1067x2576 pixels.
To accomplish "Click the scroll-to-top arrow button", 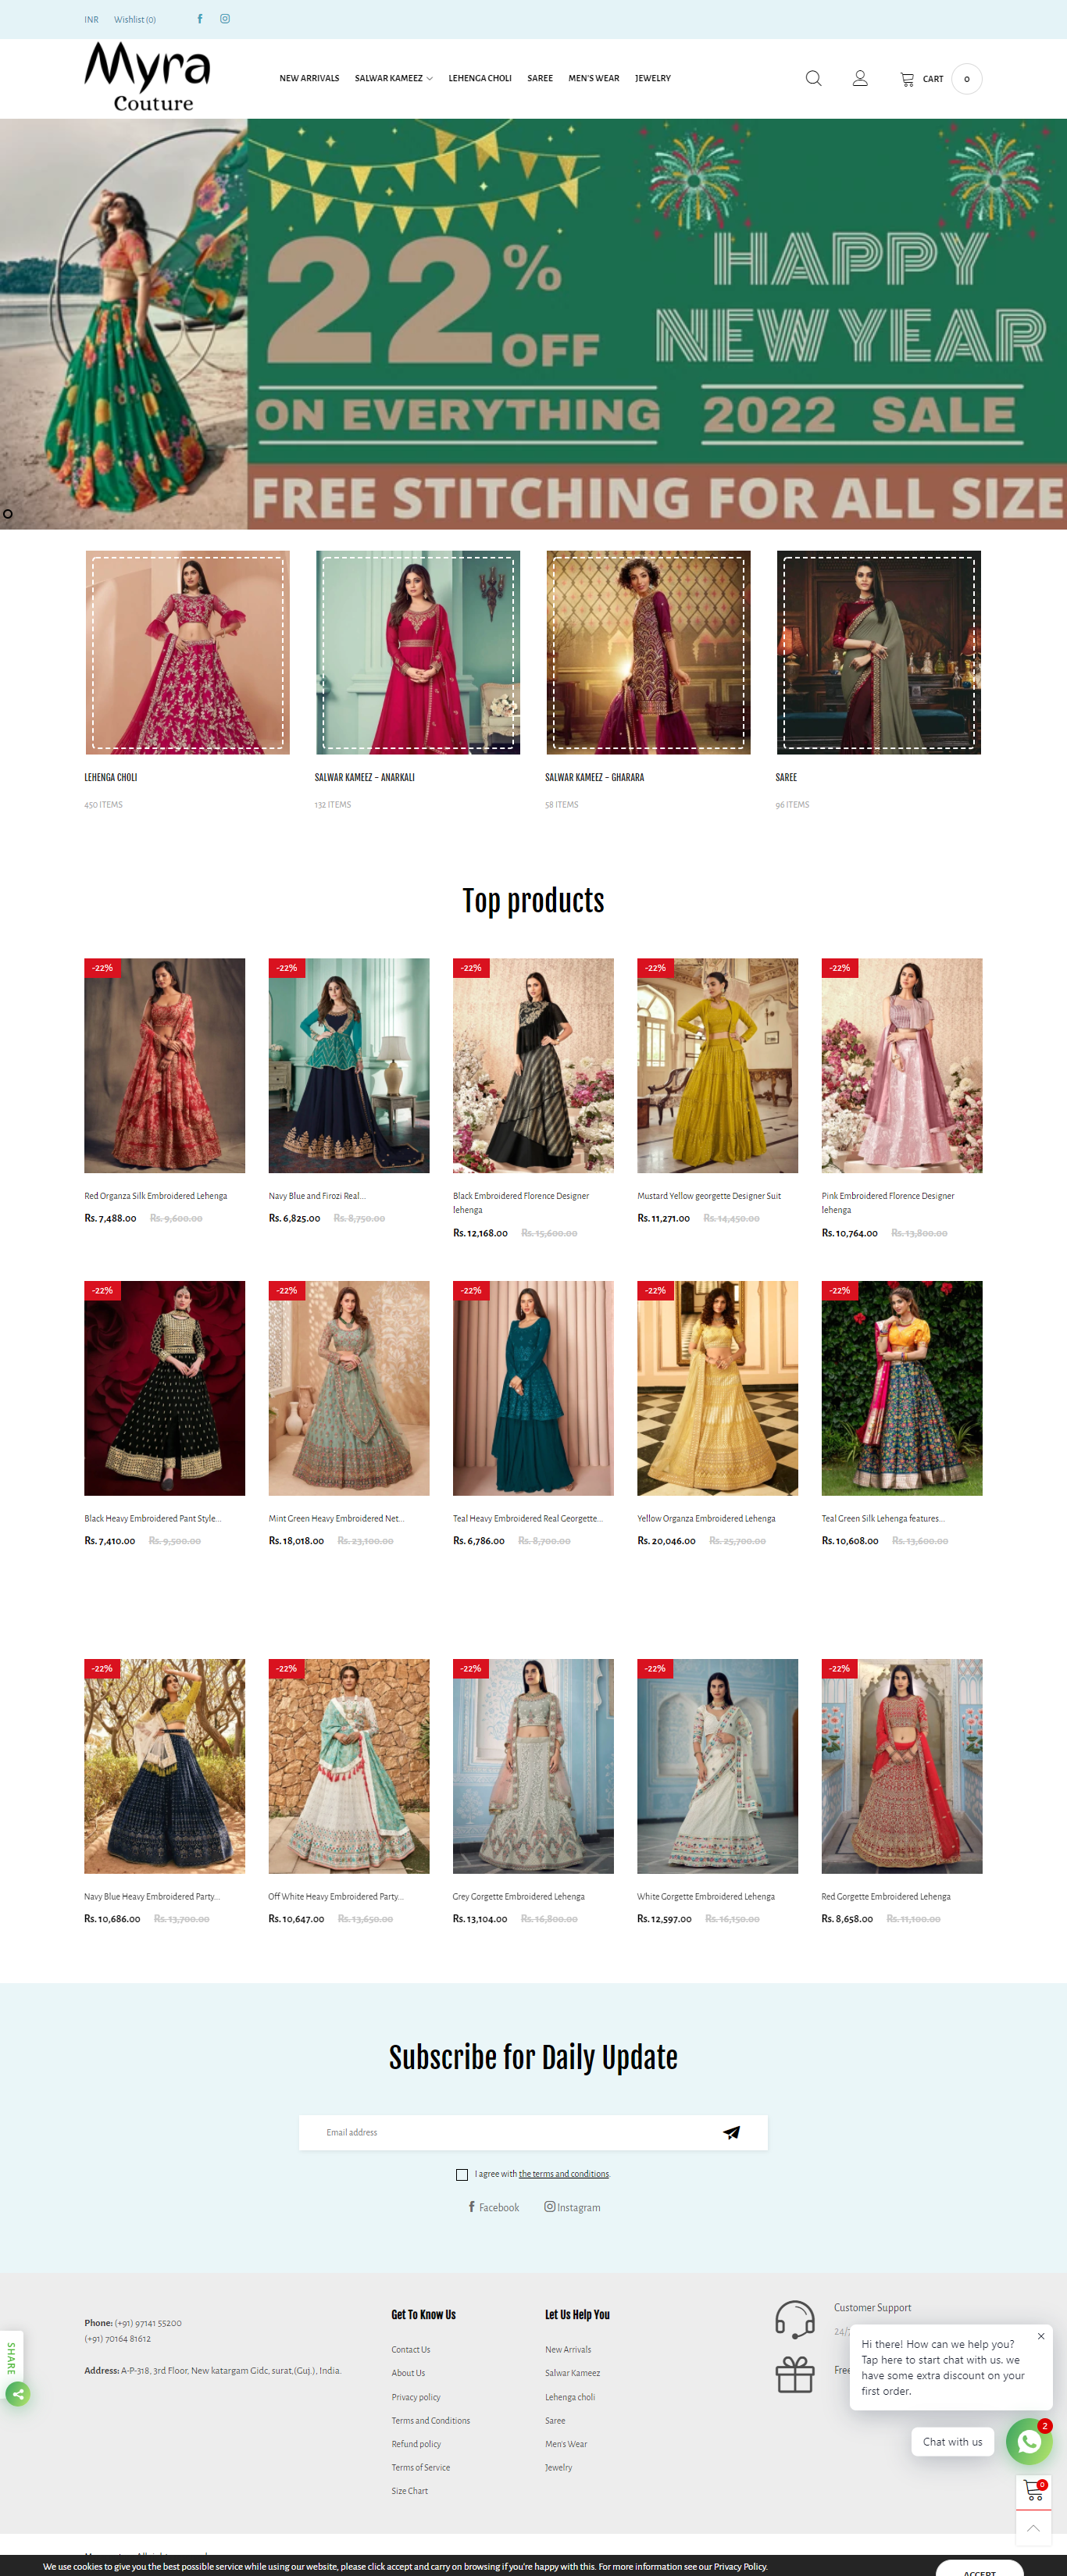I will click(x=1033, y=2528).
